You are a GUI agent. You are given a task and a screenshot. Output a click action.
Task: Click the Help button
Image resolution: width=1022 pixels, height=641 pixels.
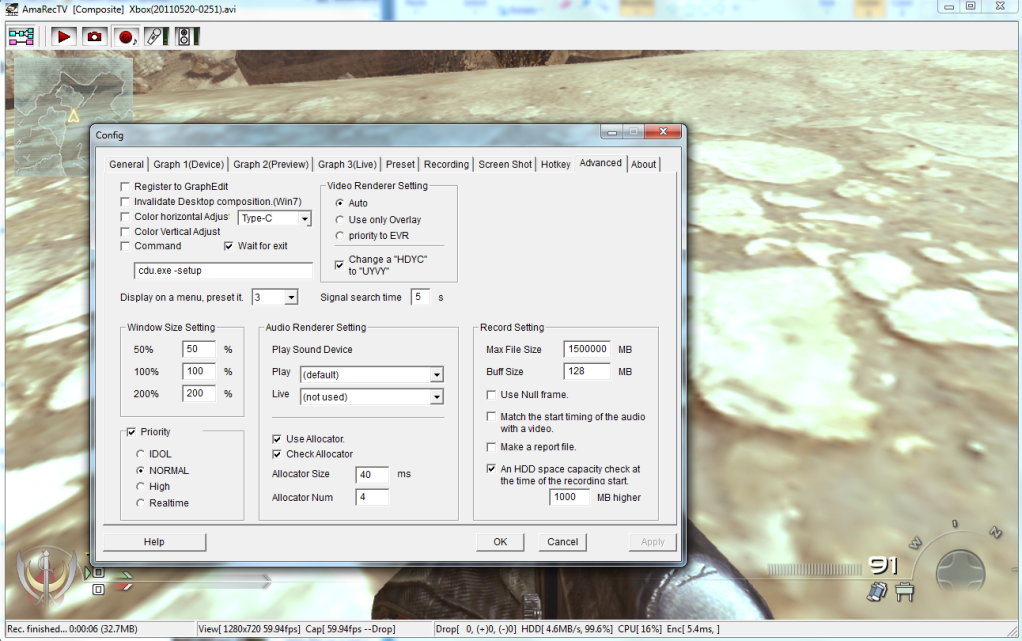[154, 542]
